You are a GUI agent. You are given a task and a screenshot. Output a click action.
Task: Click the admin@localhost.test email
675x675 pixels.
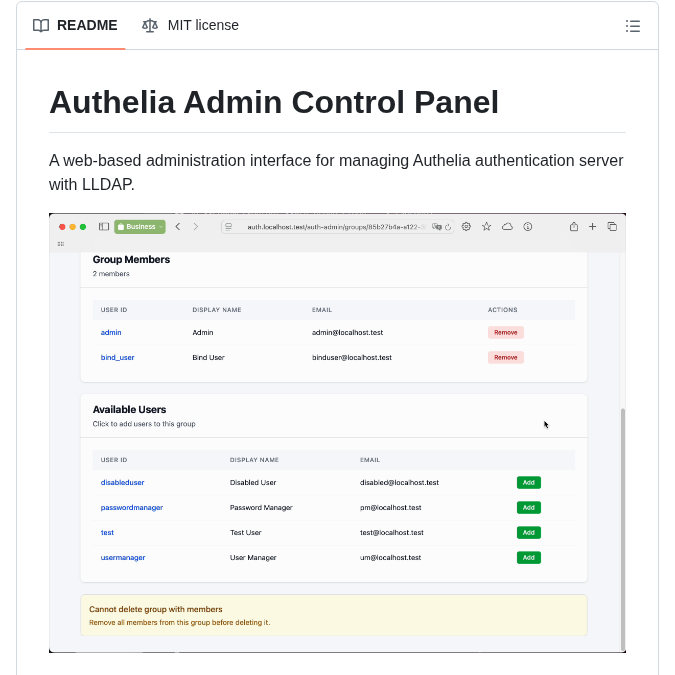point(347,332)
